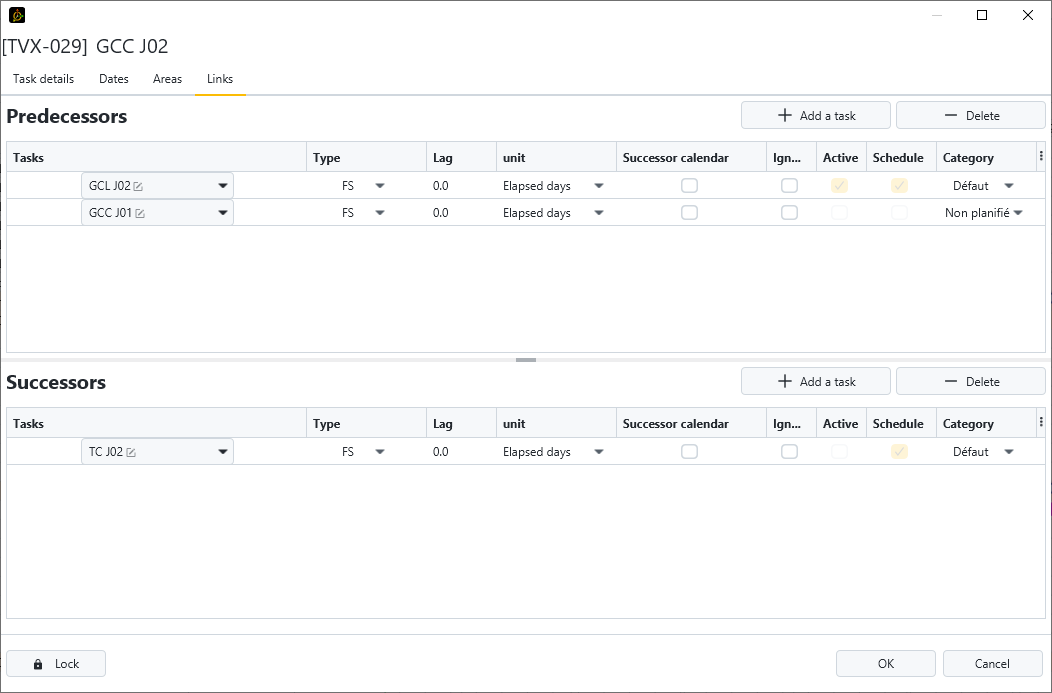Click the Successors column options kebab icon
The width and height of the screenshot is (1052, 693).
point(1041,423)
